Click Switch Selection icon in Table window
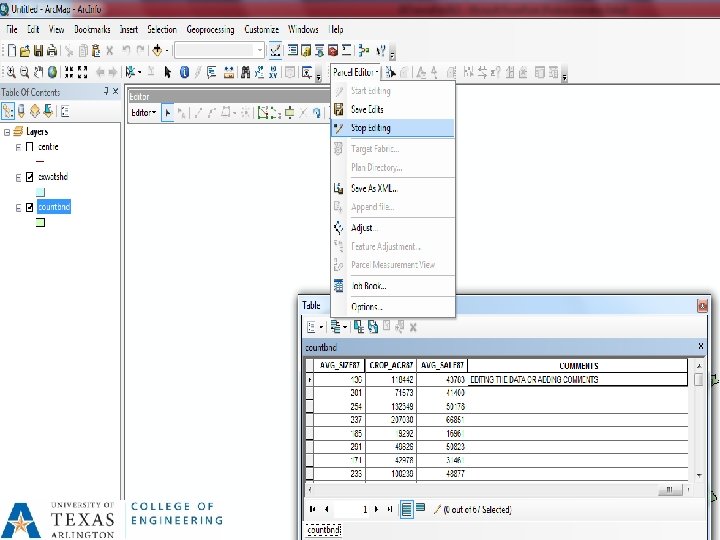Image resolution: width=720 pixels, height=540 pixels. coord(373,327)
